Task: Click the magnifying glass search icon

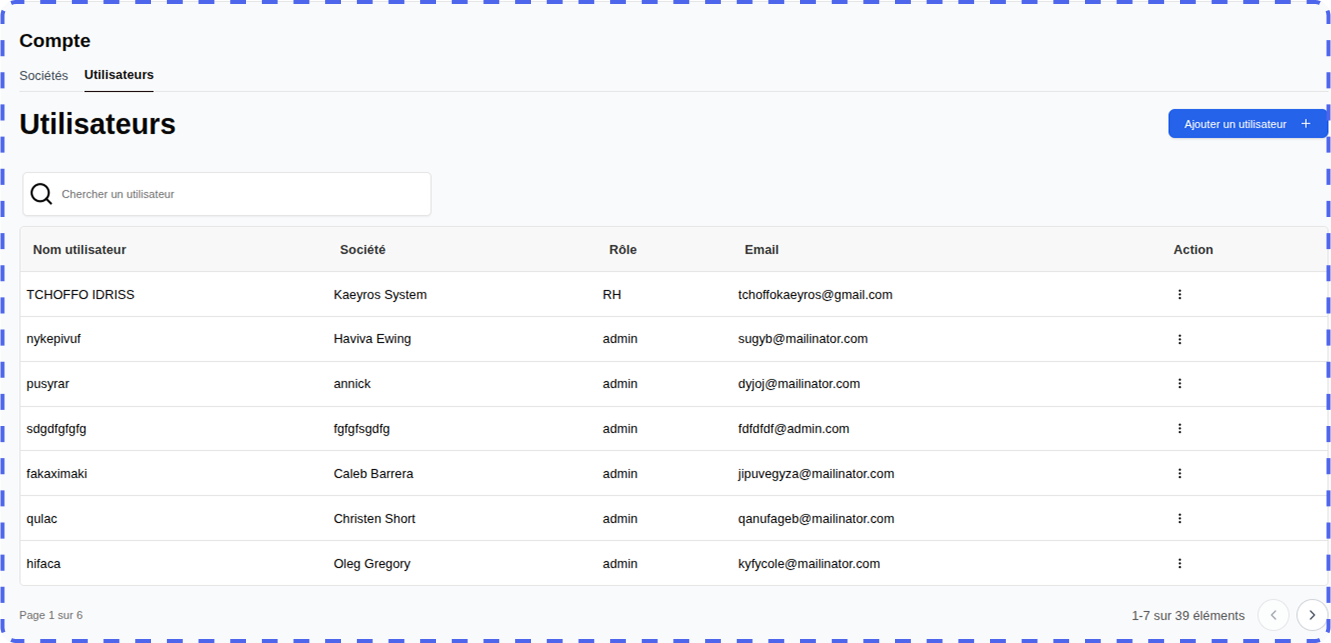Action: tap(41, 194)
